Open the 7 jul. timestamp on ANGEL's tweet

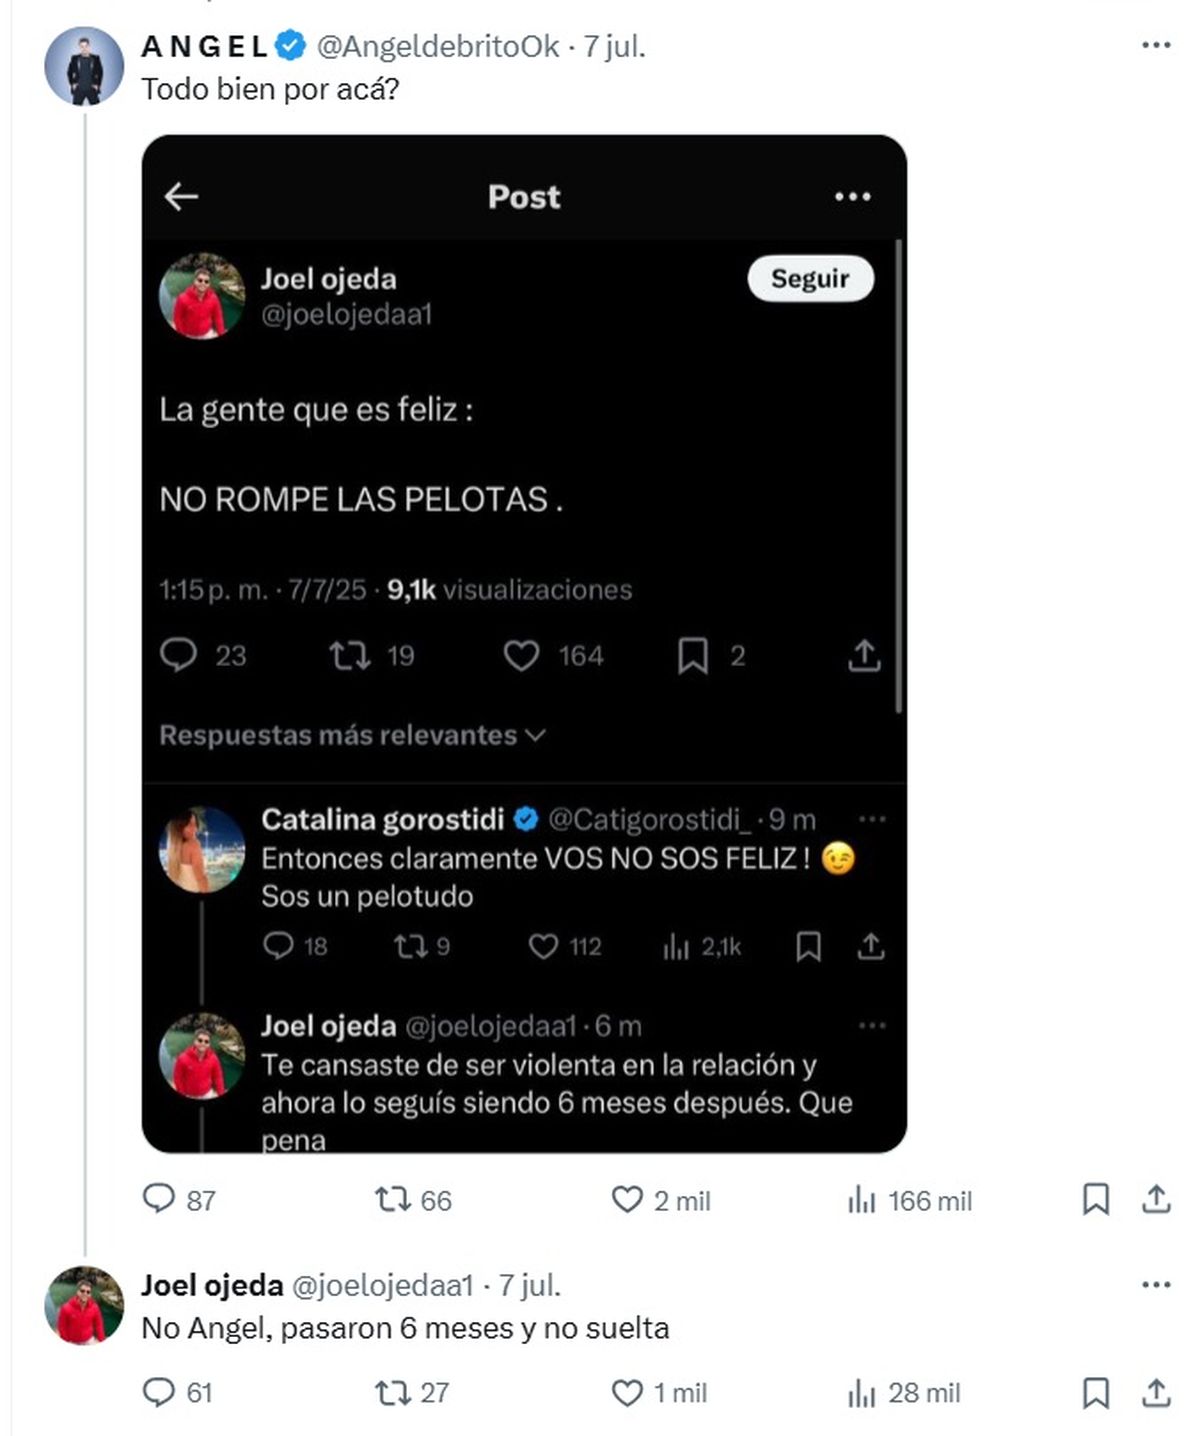pyautogui.click(x=614, y=46)
